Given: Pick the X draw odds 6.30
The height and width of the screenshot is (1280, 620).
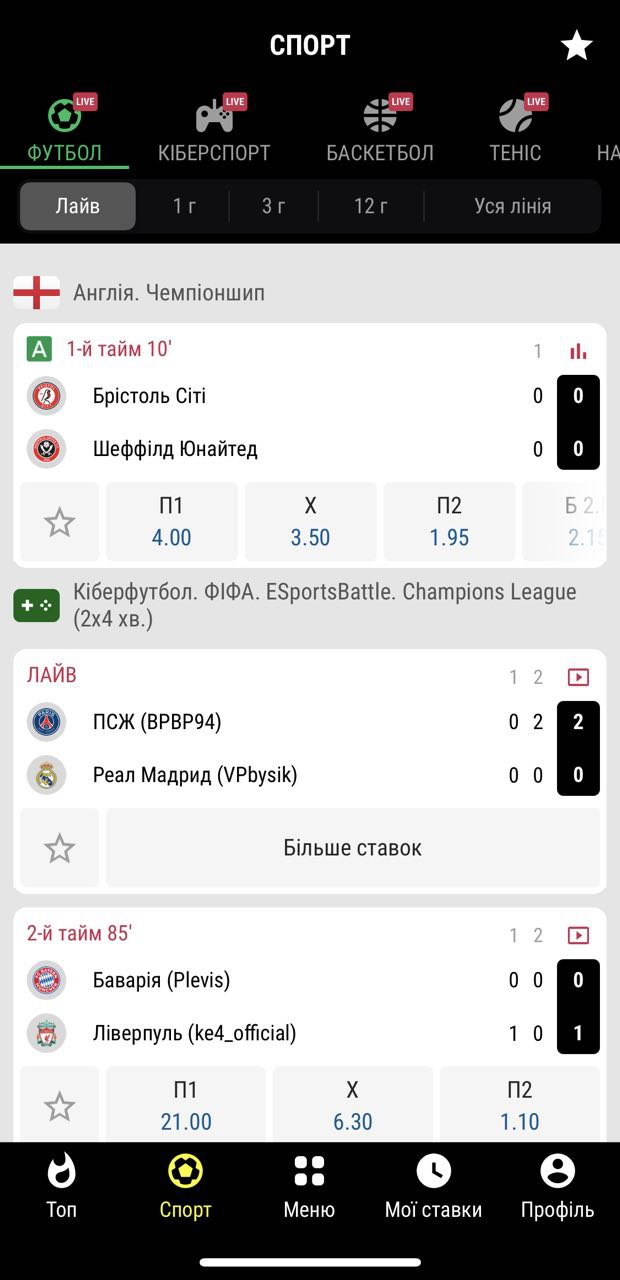Looking at the screenshot, I should click(352, 1106).
